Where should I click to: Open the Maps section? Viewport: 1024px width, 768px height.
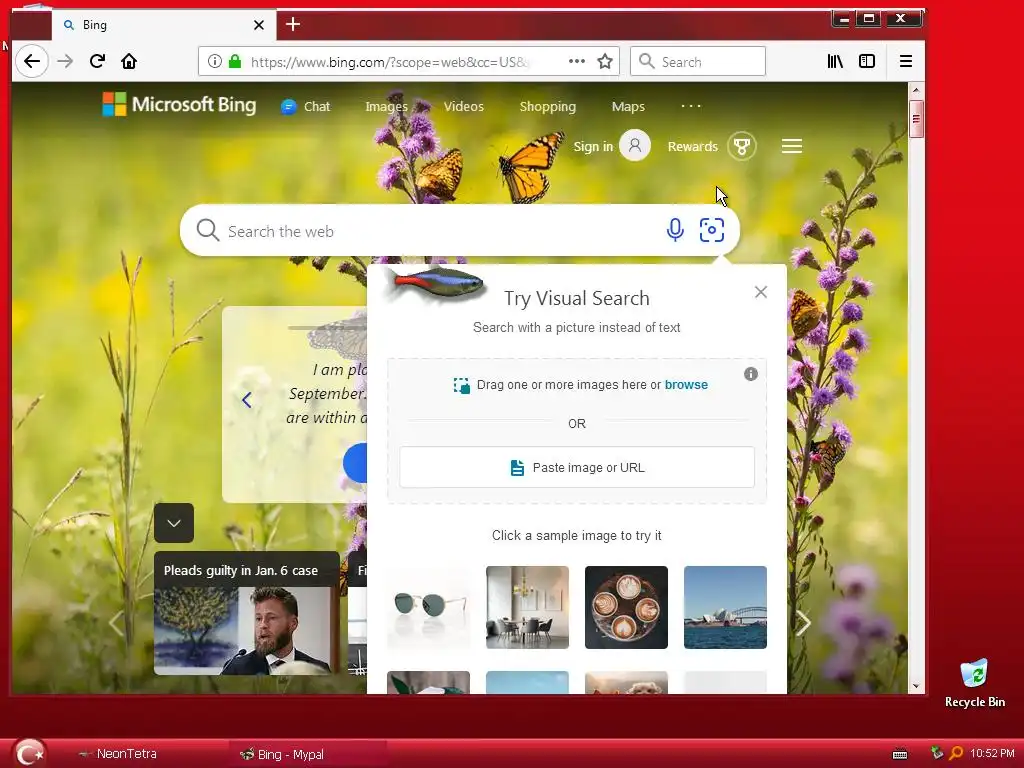tap(628, 106)
